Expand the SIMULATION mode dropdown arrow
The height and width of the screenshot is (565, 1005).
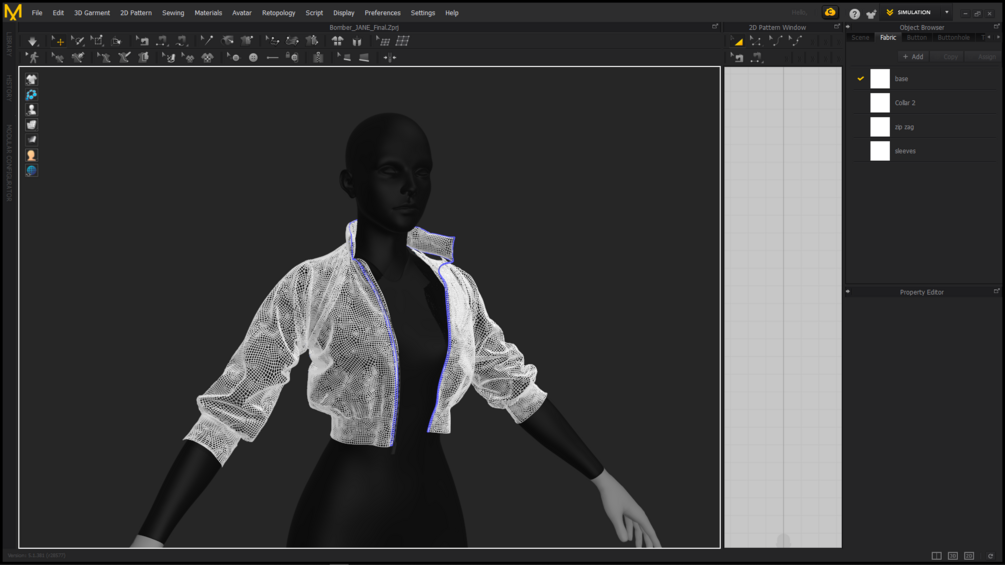[x=946, y=13]
